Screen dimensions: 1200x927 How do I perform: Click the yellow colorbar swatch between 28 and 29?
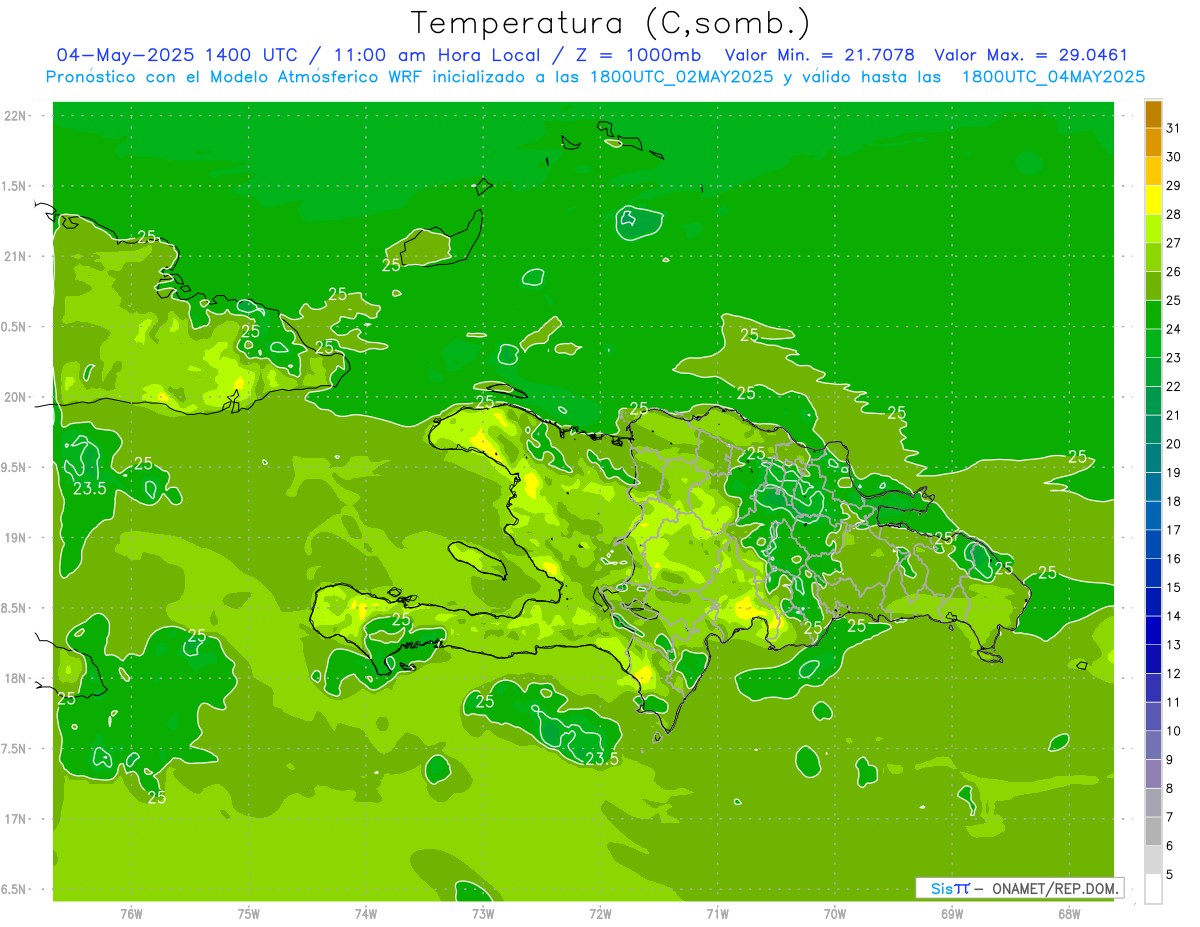1153,200
